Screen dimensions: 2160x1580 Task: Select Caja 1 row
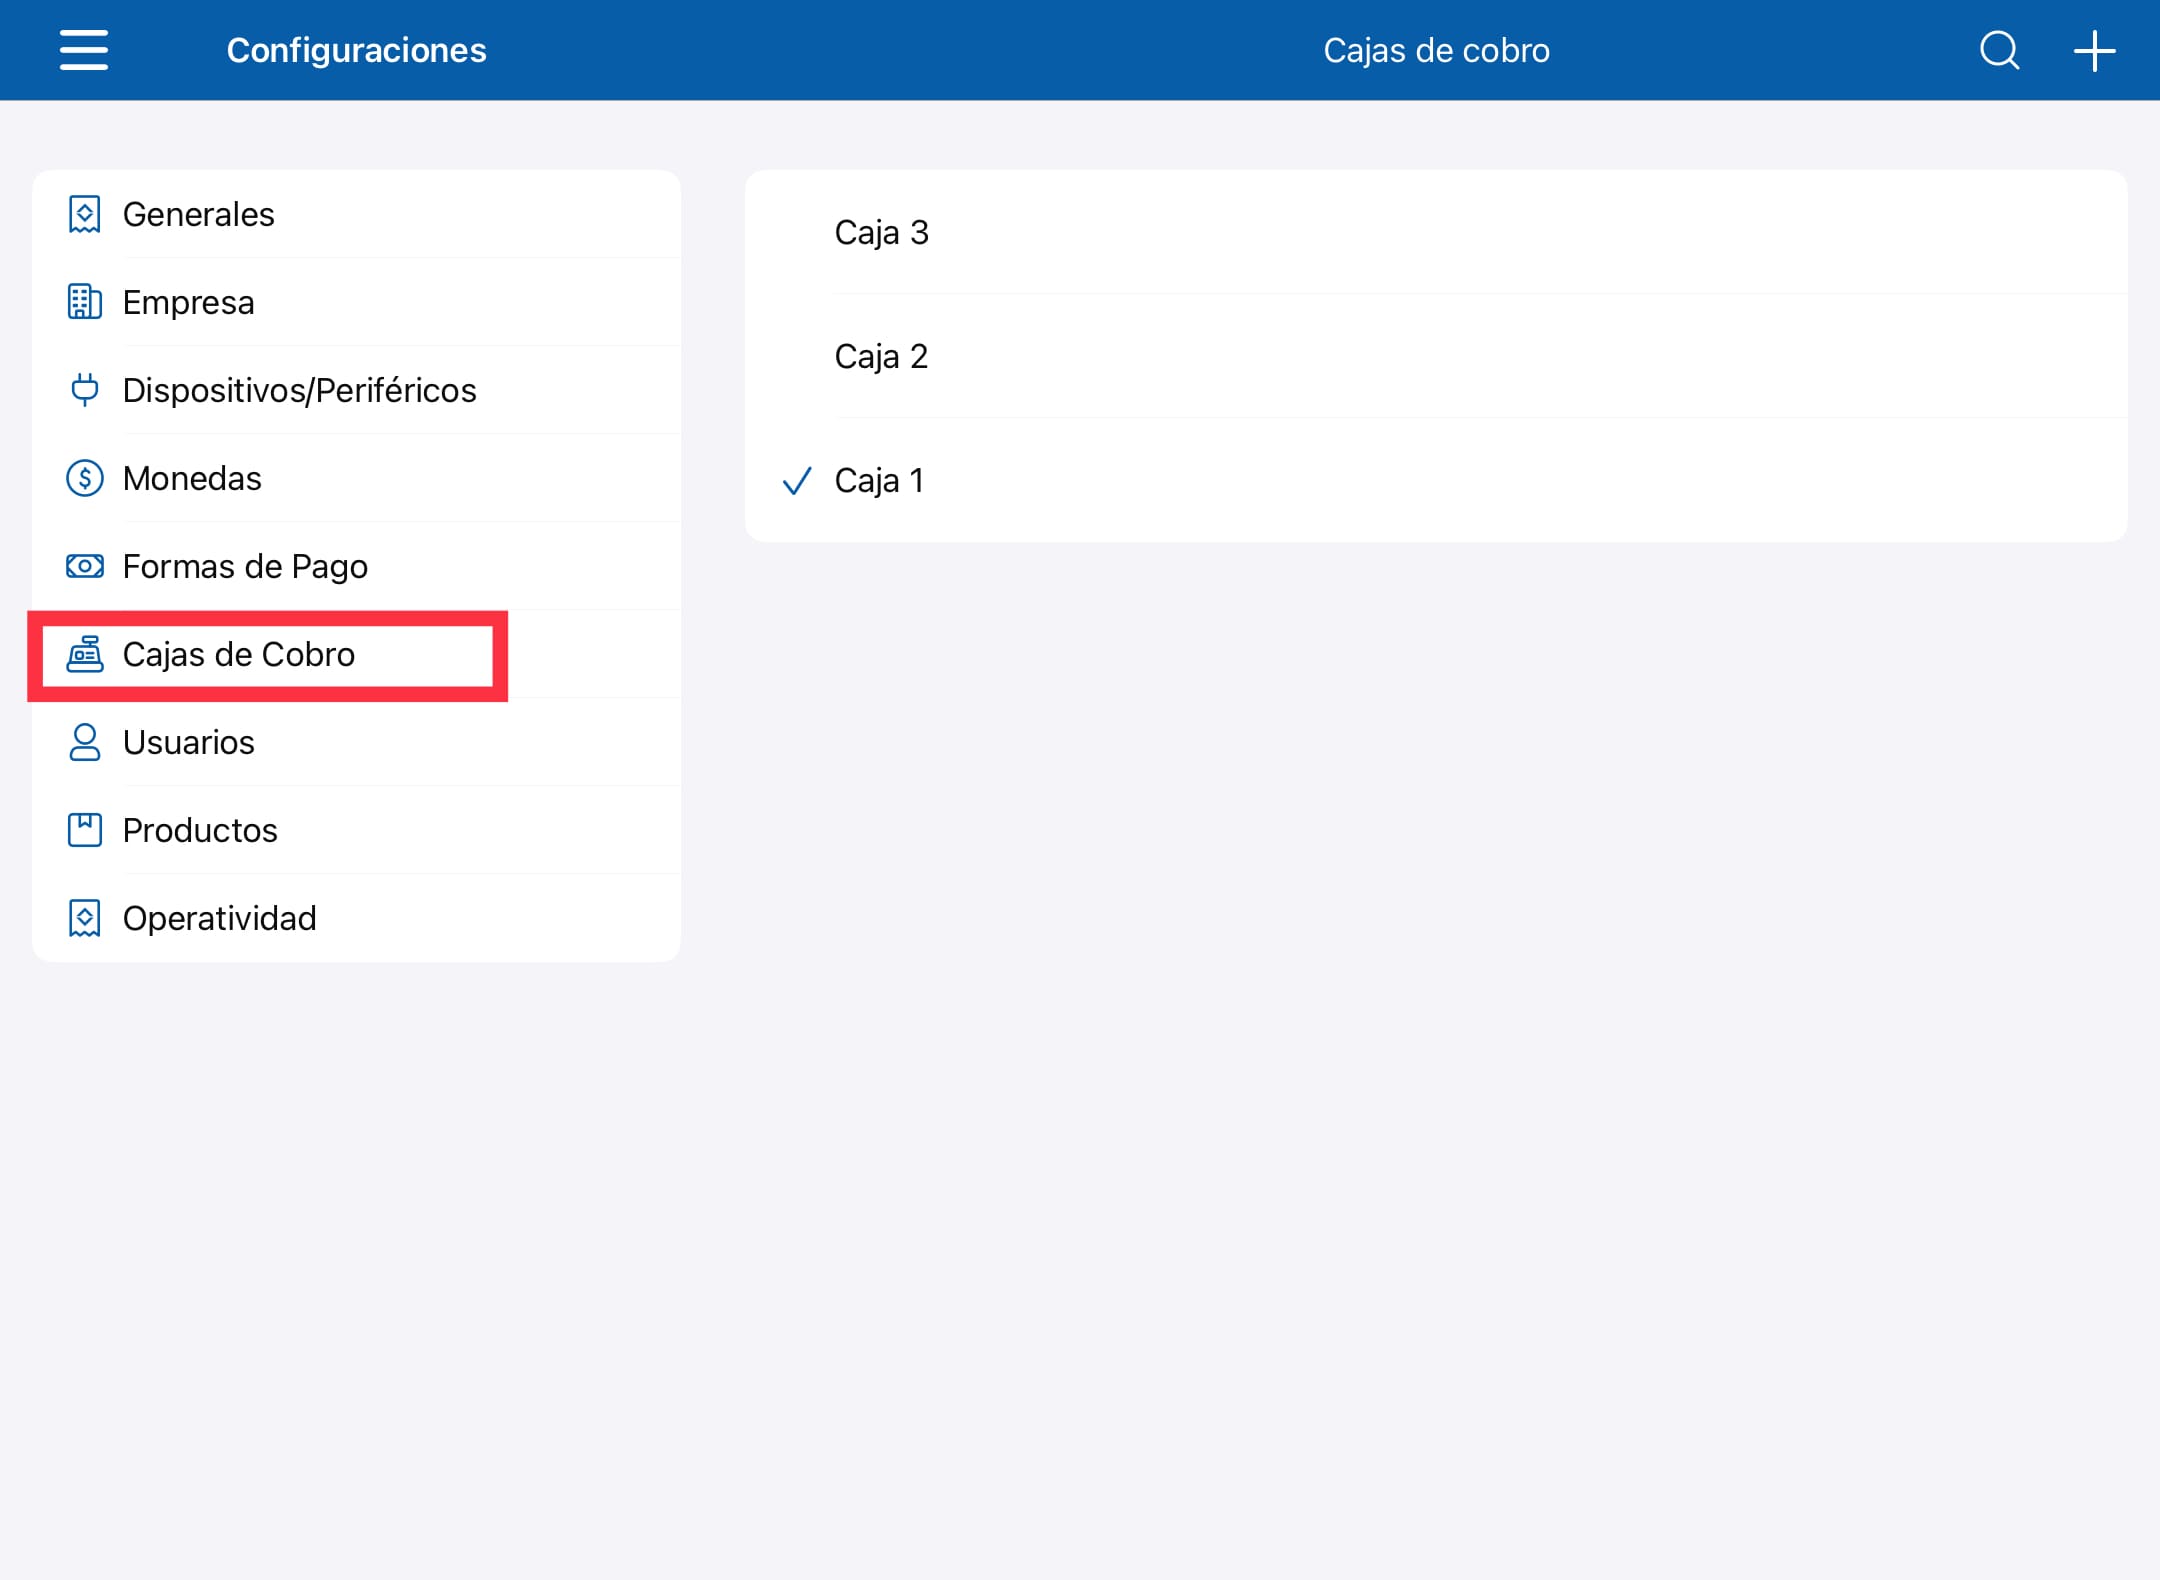[1436, 480]
